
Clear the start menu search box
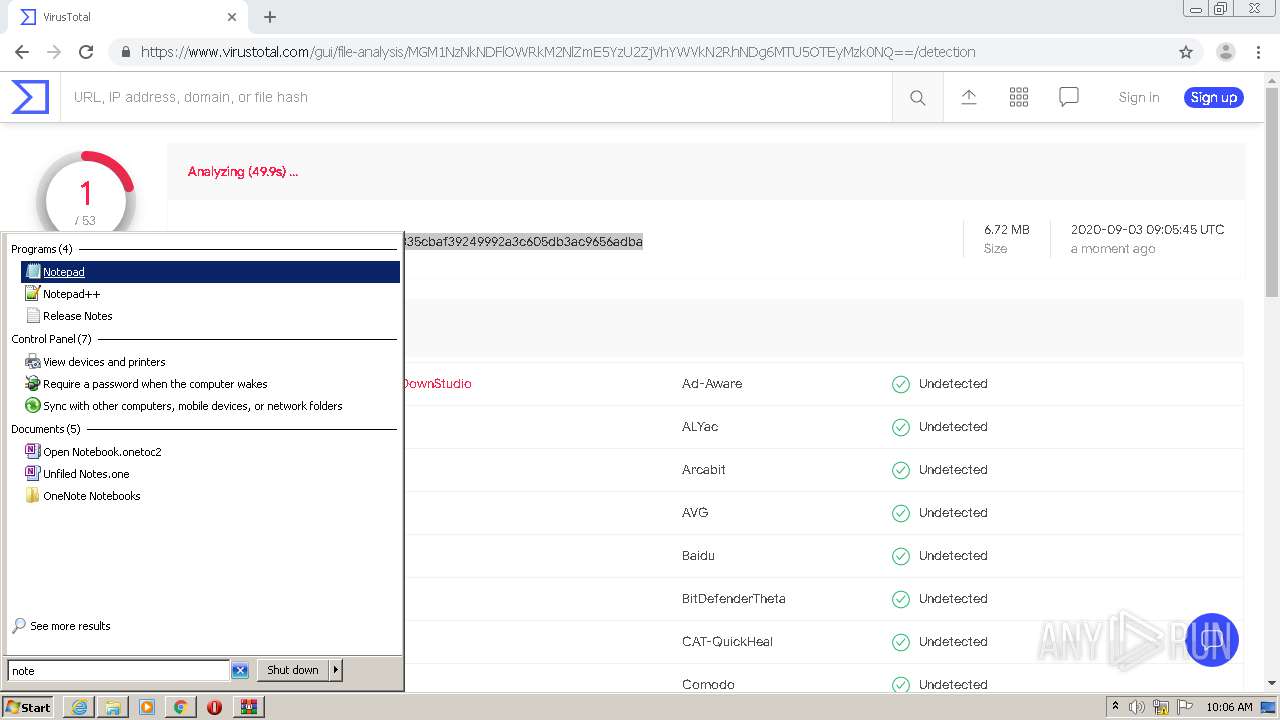tap(240, 671)
